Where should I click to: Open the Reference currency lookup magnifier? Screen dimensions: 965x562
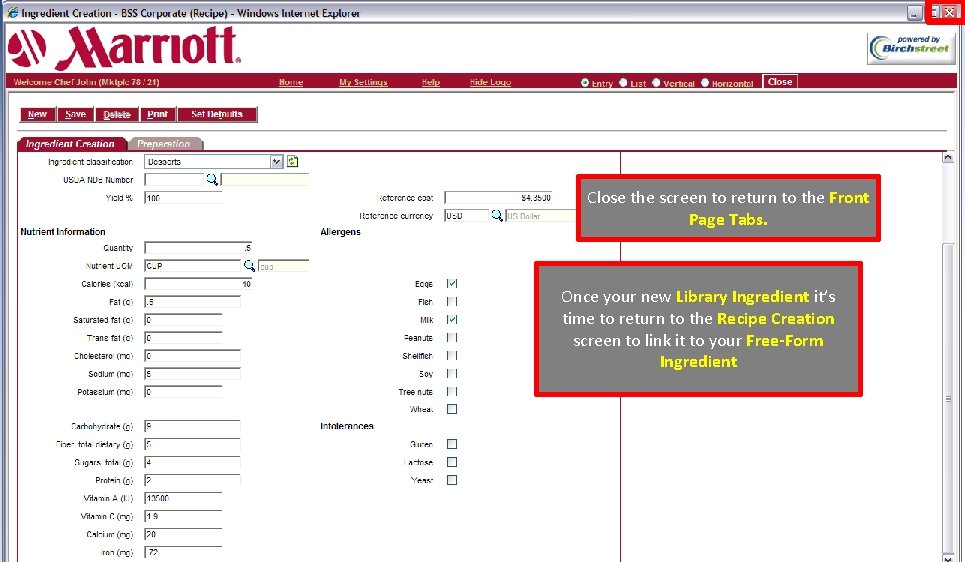497,215
